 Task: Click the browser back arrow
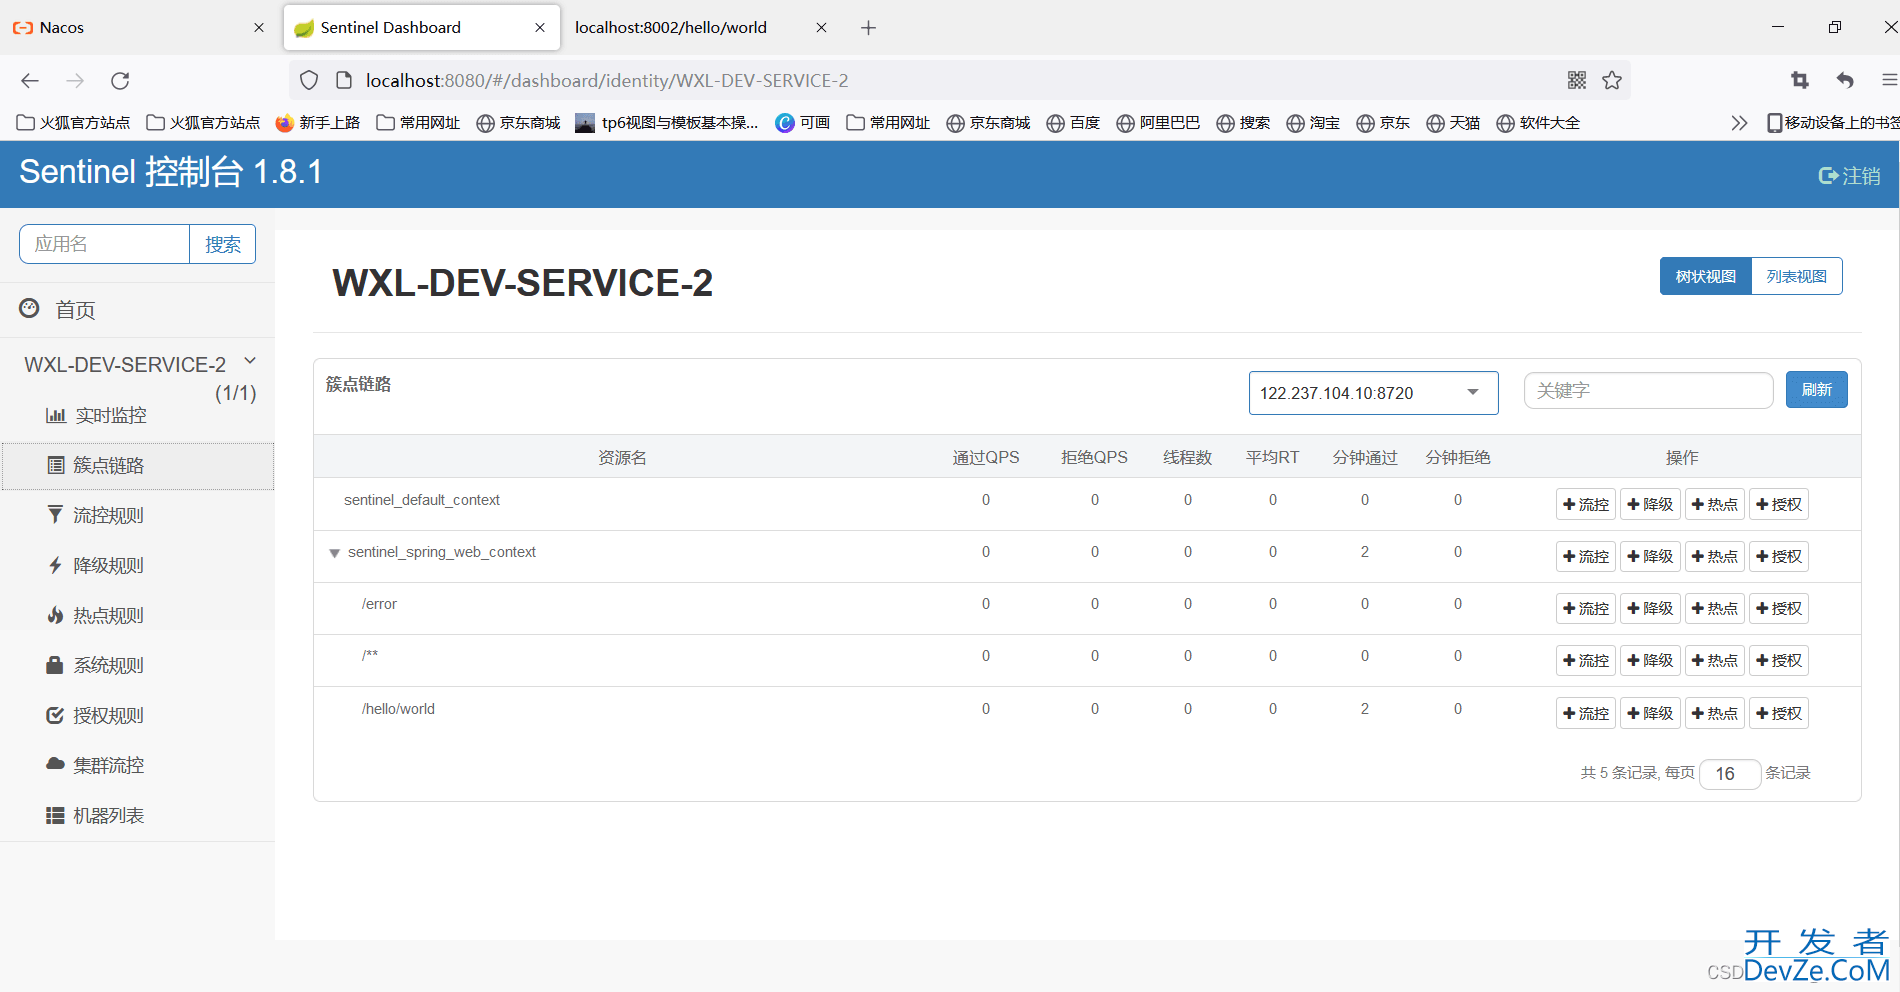click(x=30, y=81)
